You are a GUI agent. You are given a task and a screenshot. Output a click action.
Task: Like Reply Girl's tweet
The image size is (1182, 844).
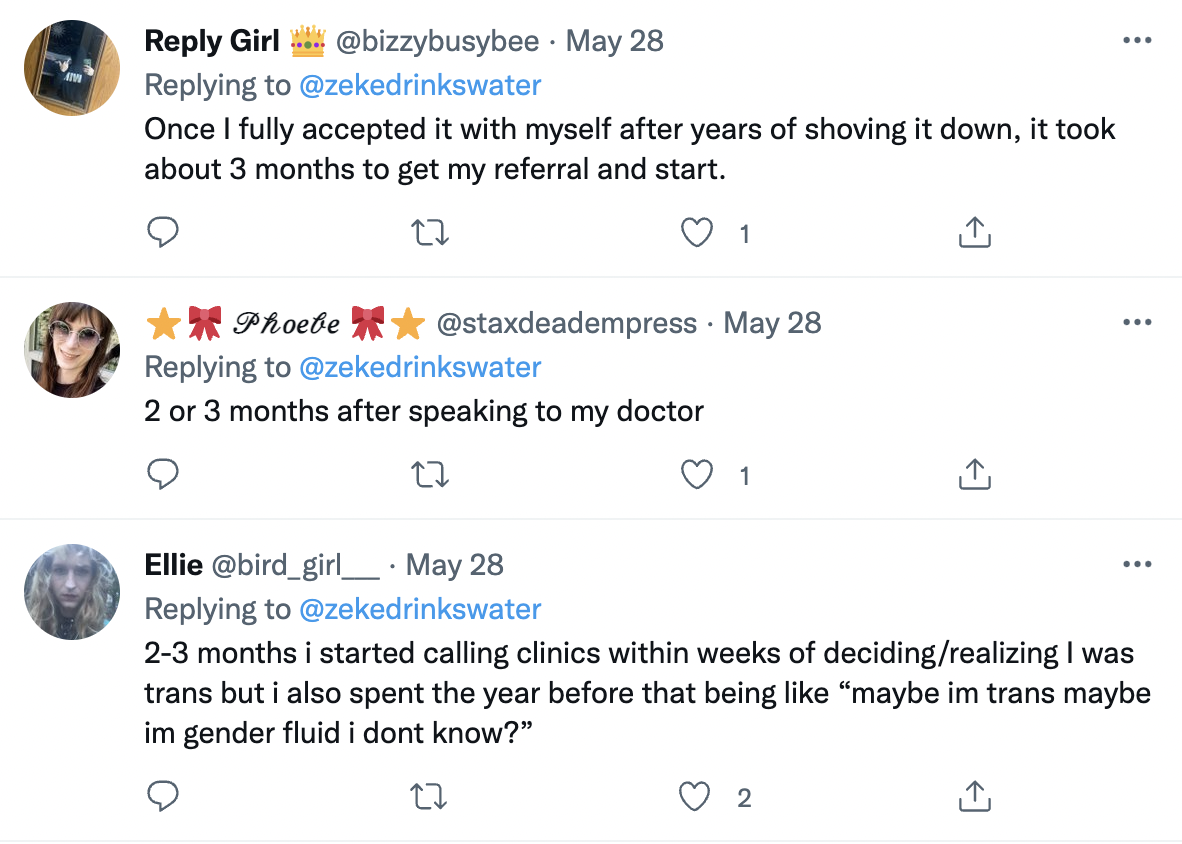coord(696,233)
